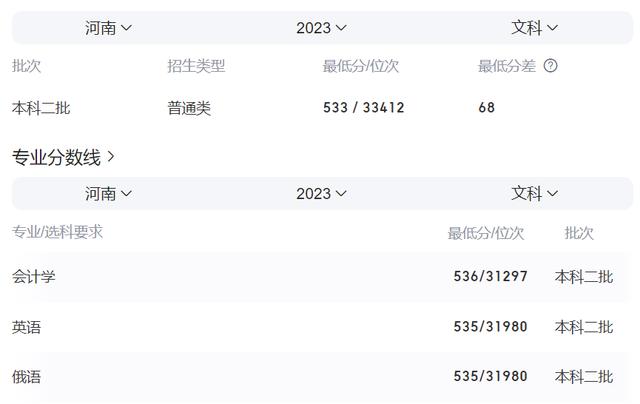Viewport: 640px width, 404px height.
Task: Open the 专业分数线 section via its arrow
Action: point(111,156)
